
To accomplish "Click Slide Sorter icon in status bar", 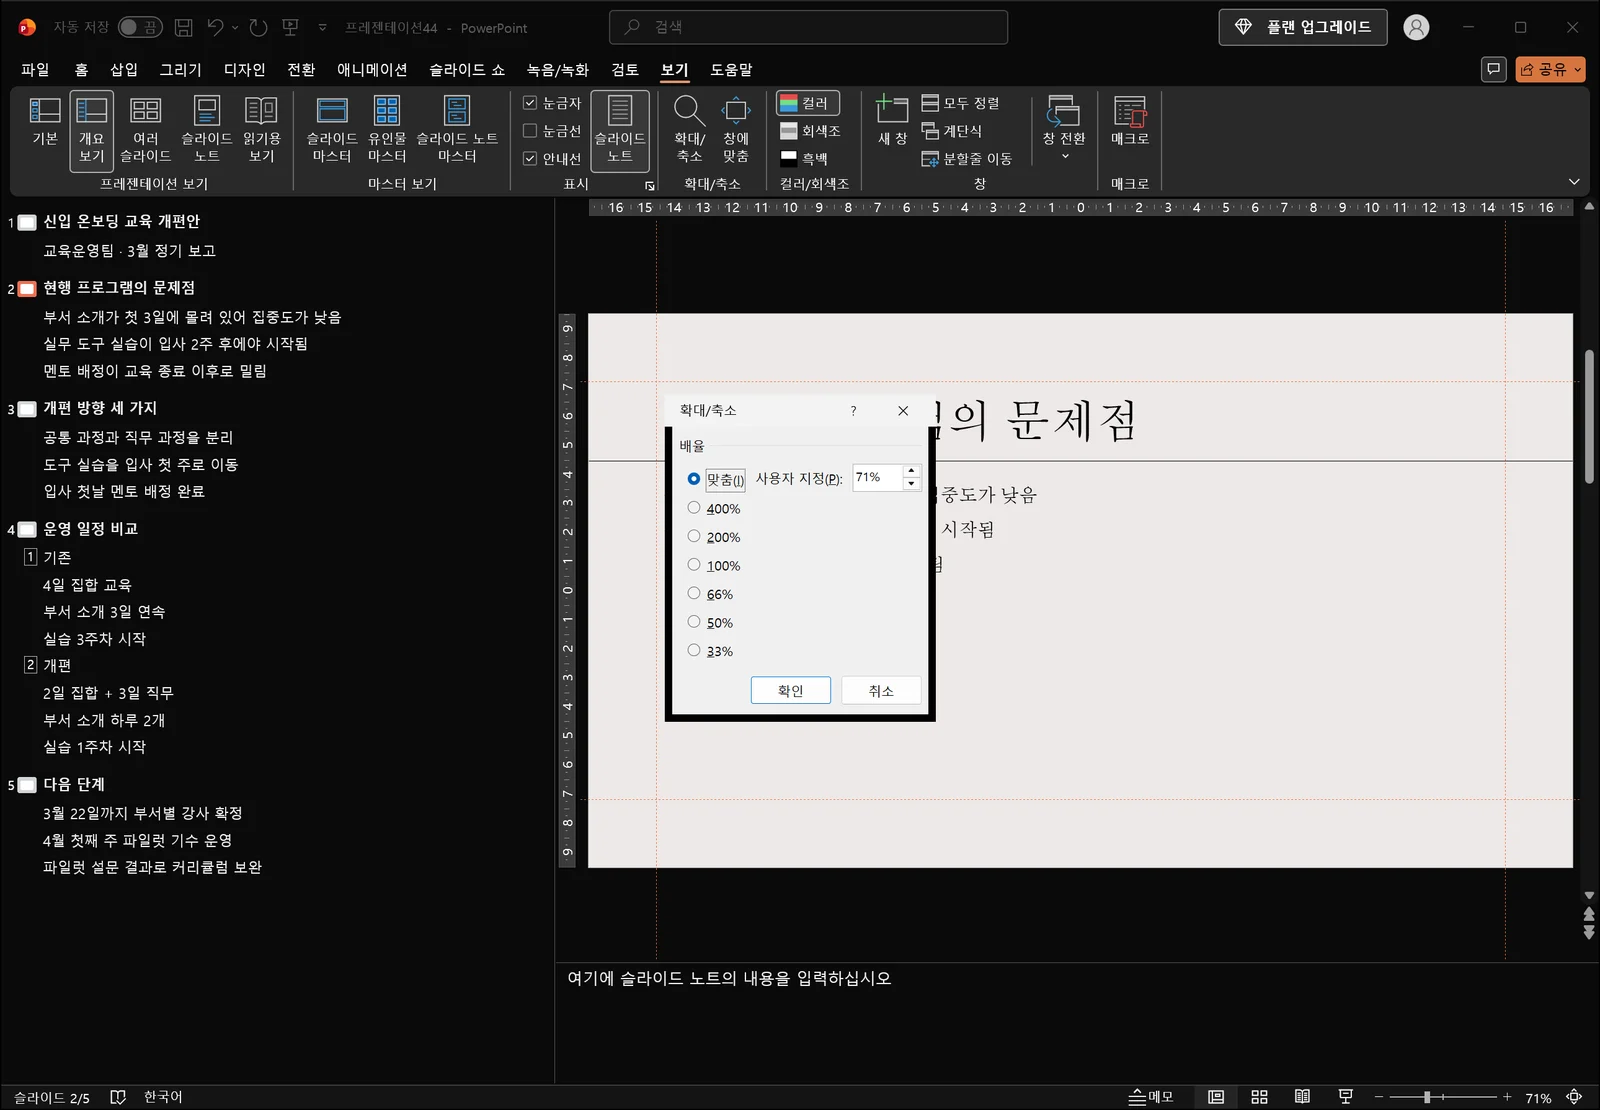I will coord(1259,1097).
